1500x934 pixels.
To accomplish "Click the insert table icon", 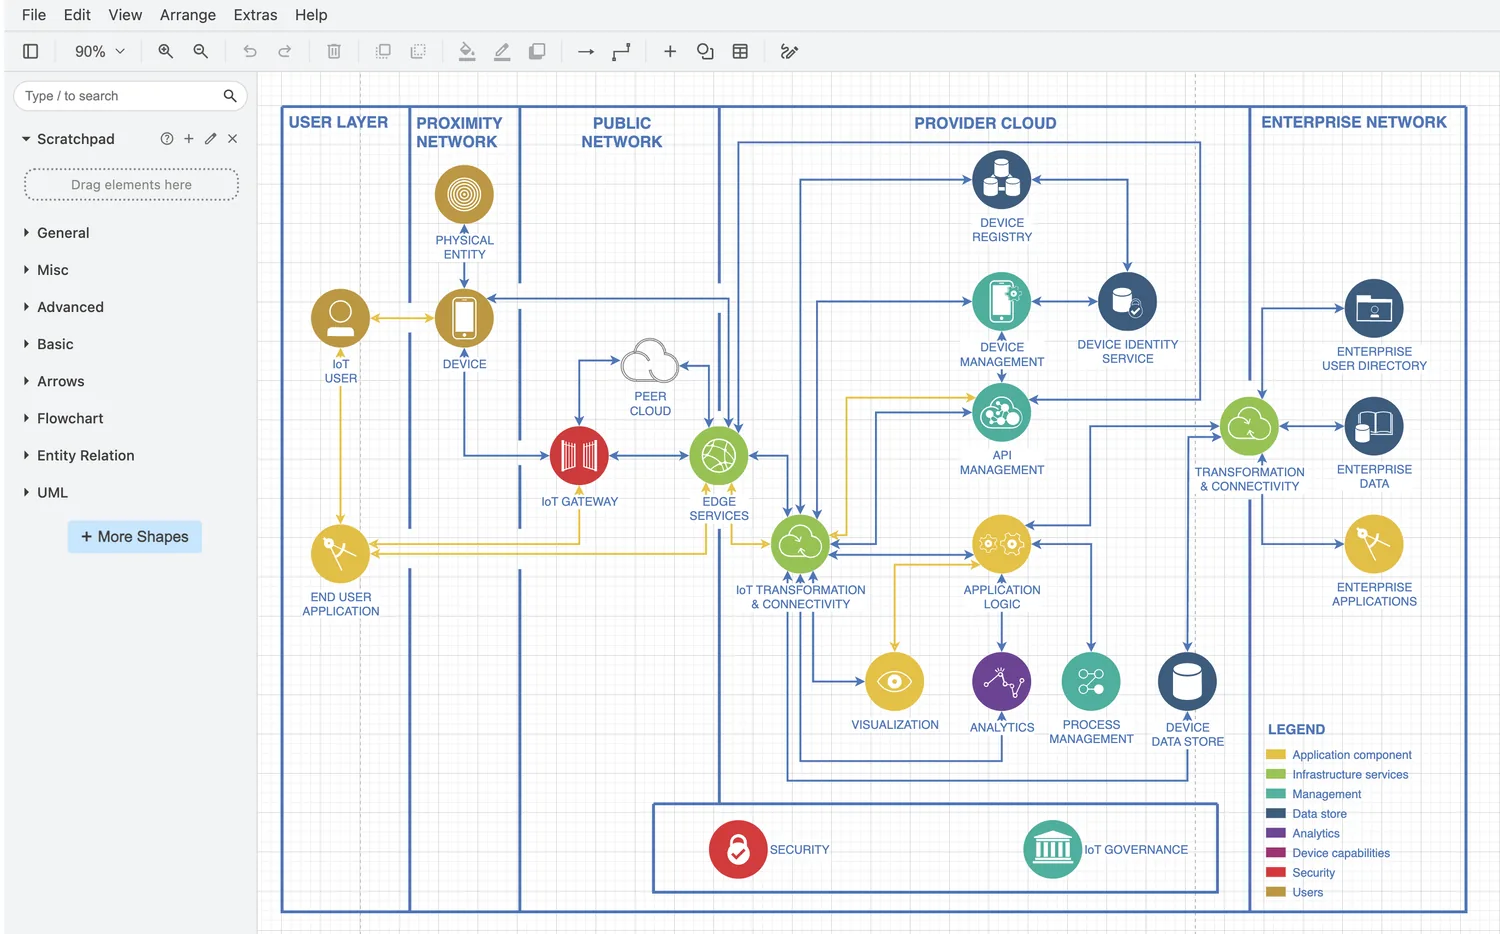I will [x=740, y=51].
